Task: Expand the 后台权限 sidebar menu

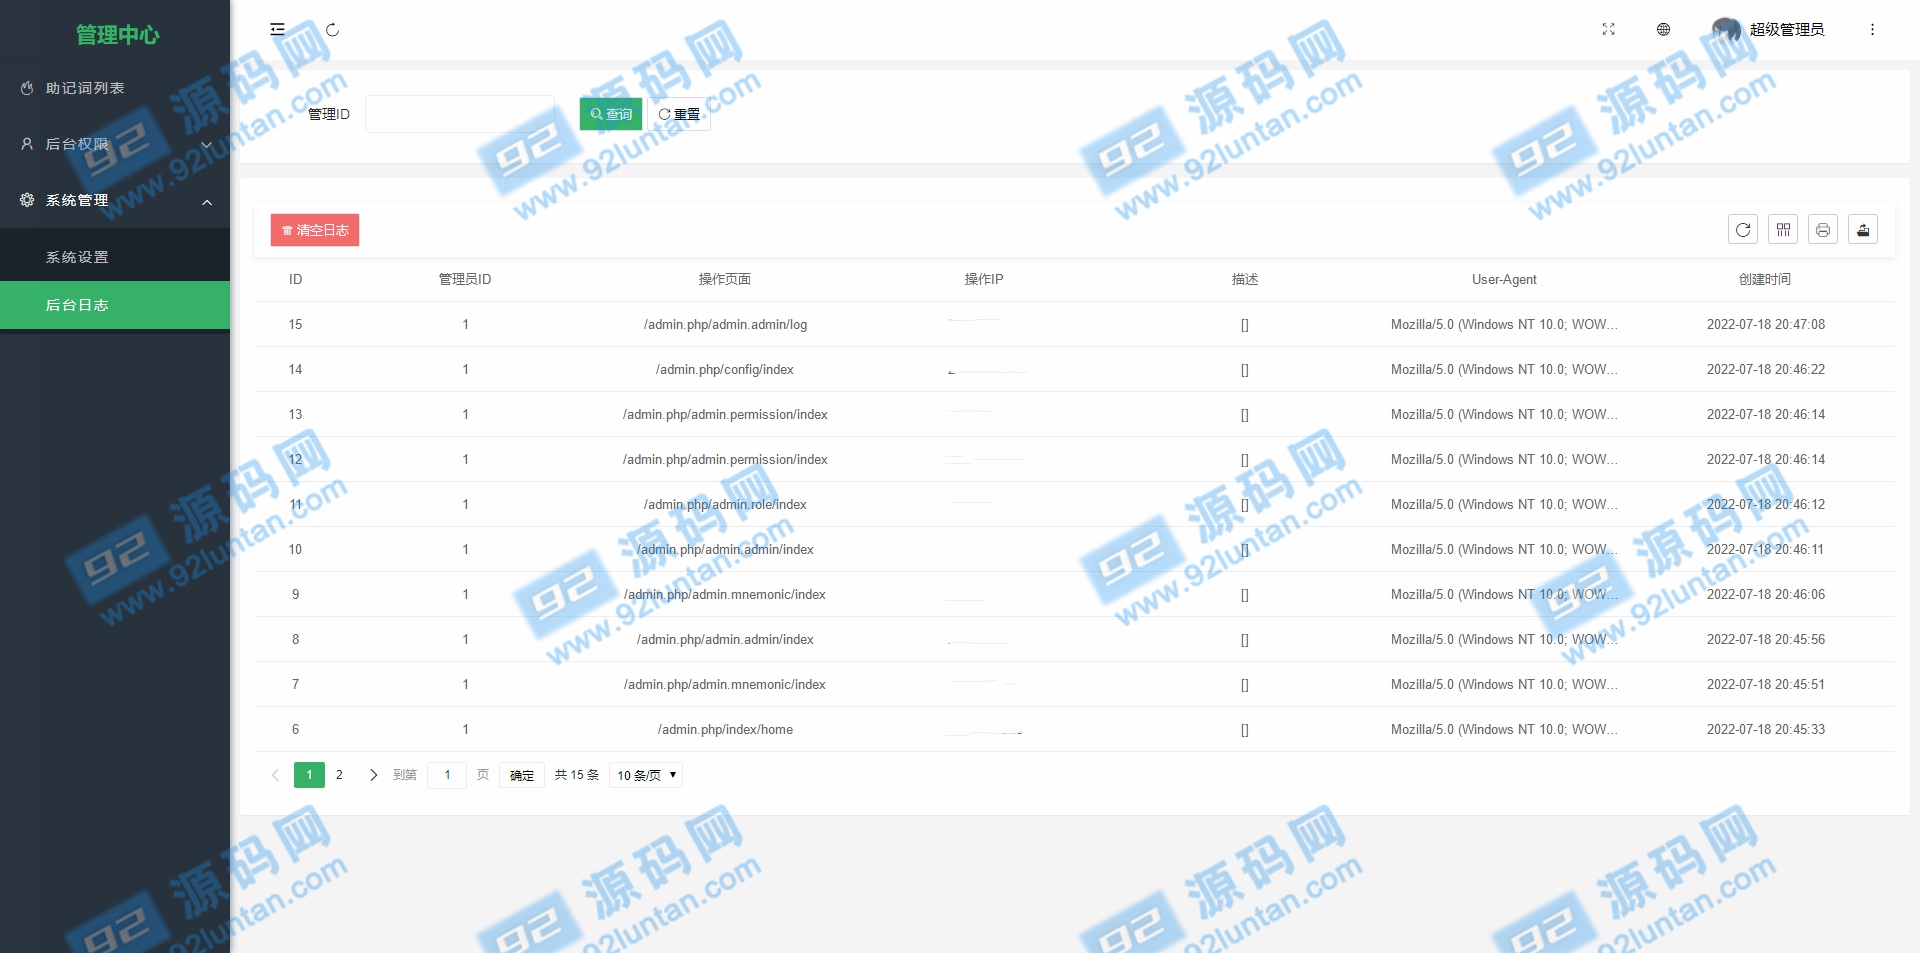Action: [115, 144]
